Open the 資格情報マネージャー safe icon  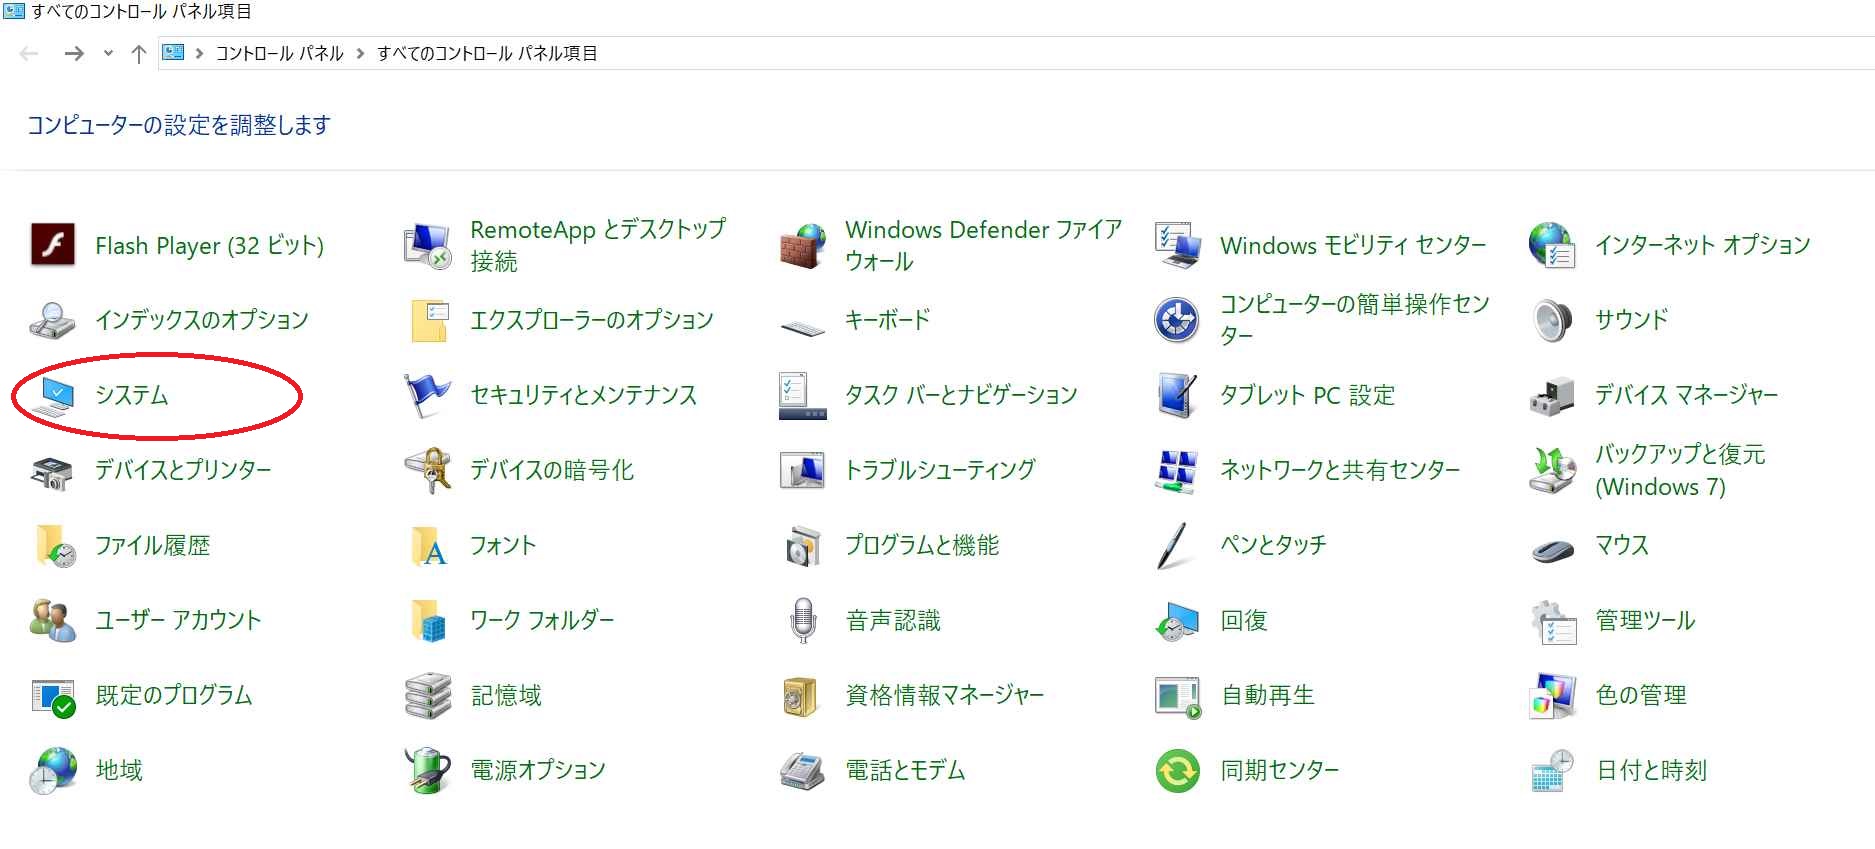click(x=801, y=697)
